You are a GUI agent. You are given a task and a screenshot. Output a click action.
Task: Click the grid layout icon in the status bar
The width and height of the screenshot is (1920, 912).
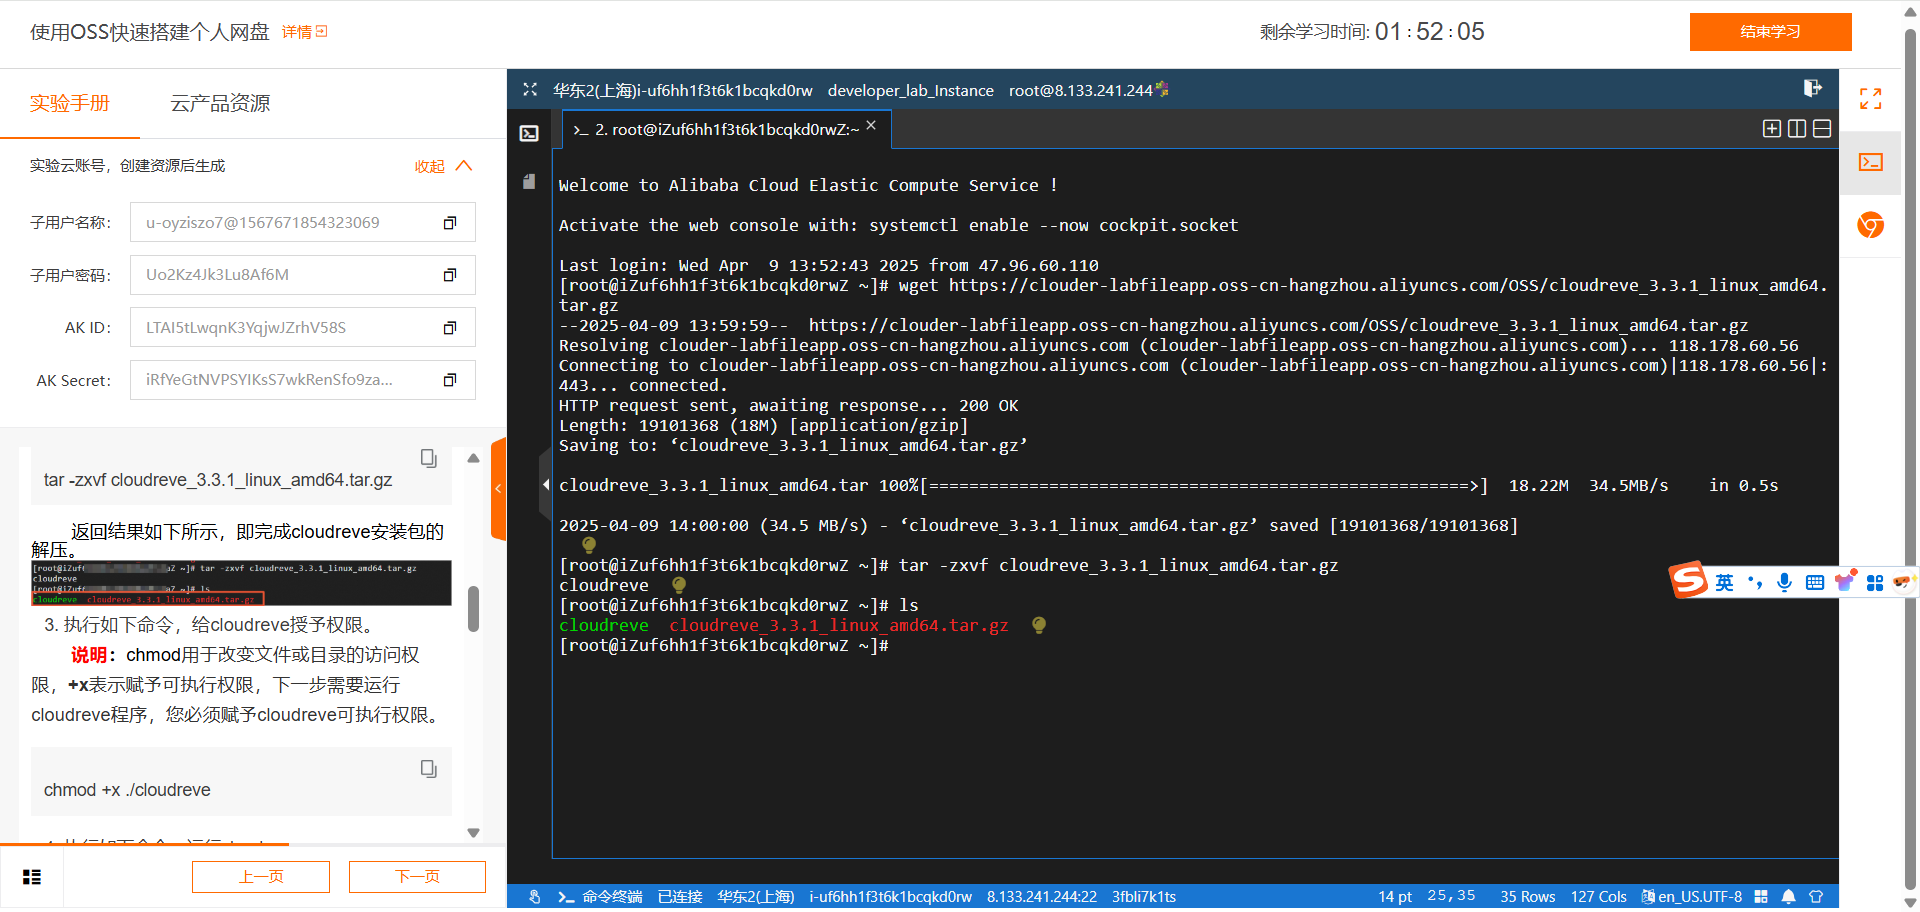(x=1761, y=897)
